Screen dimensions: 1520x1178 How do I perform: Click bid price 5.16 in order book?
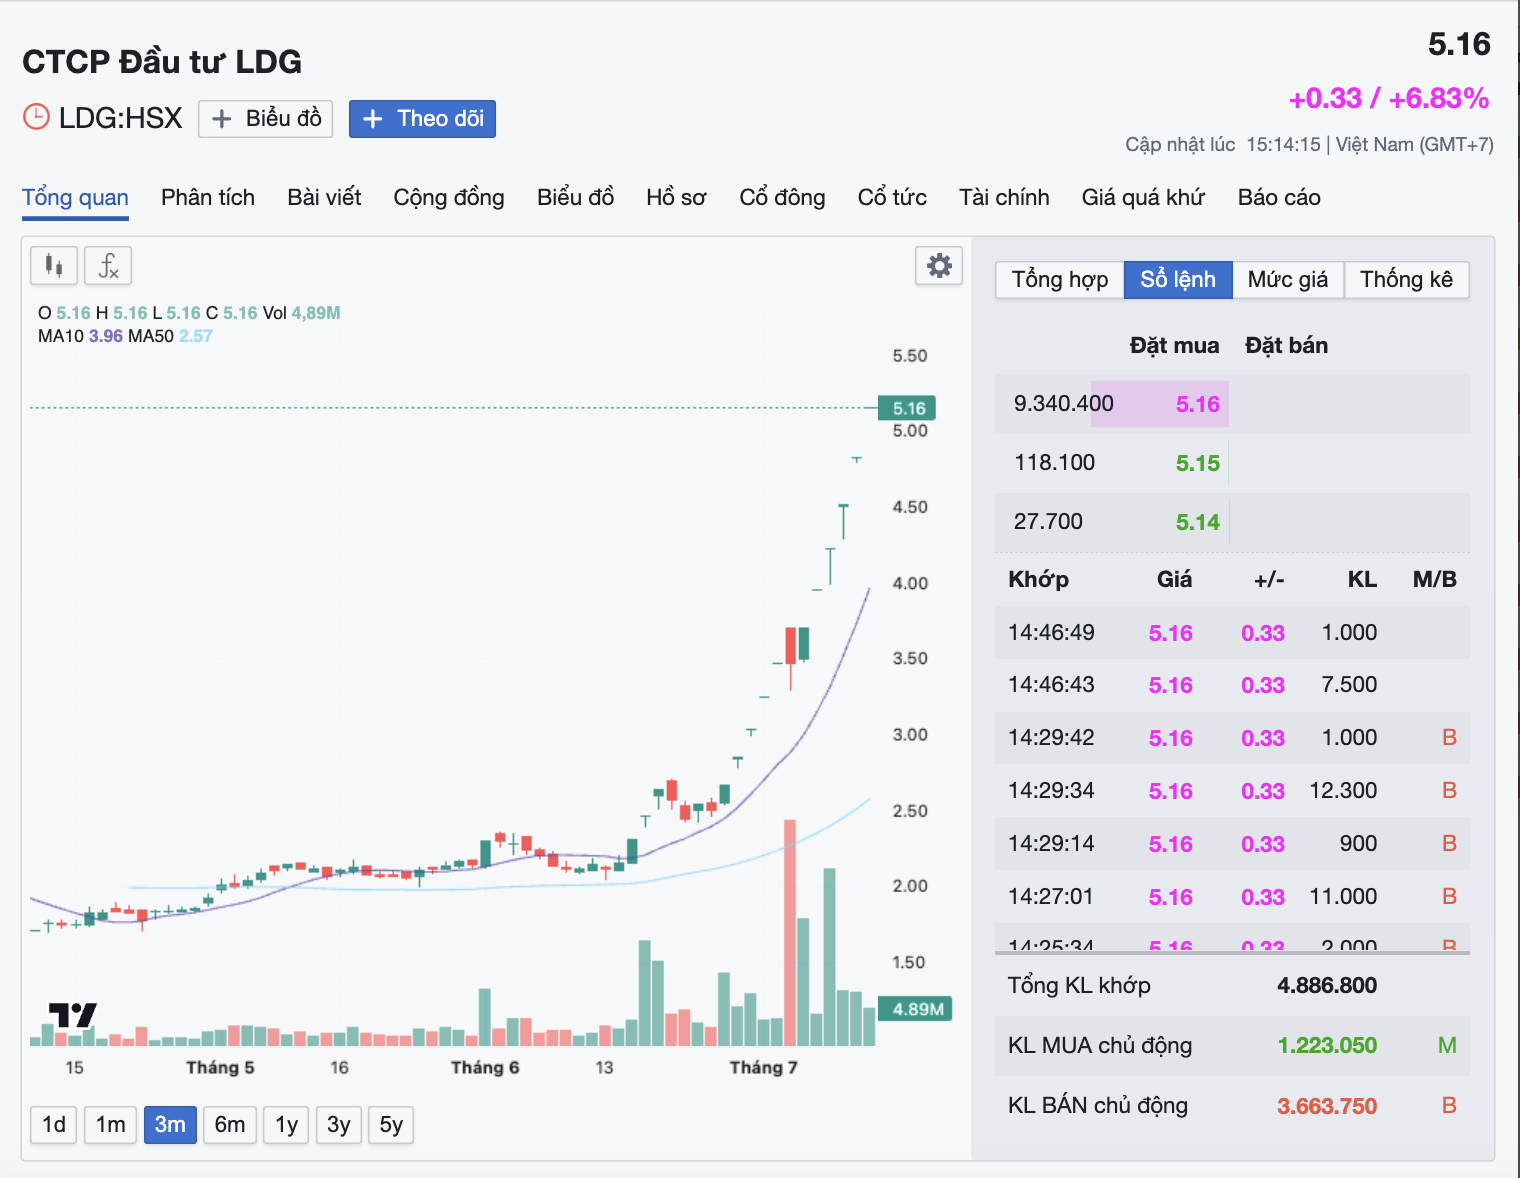point(1197,404)
